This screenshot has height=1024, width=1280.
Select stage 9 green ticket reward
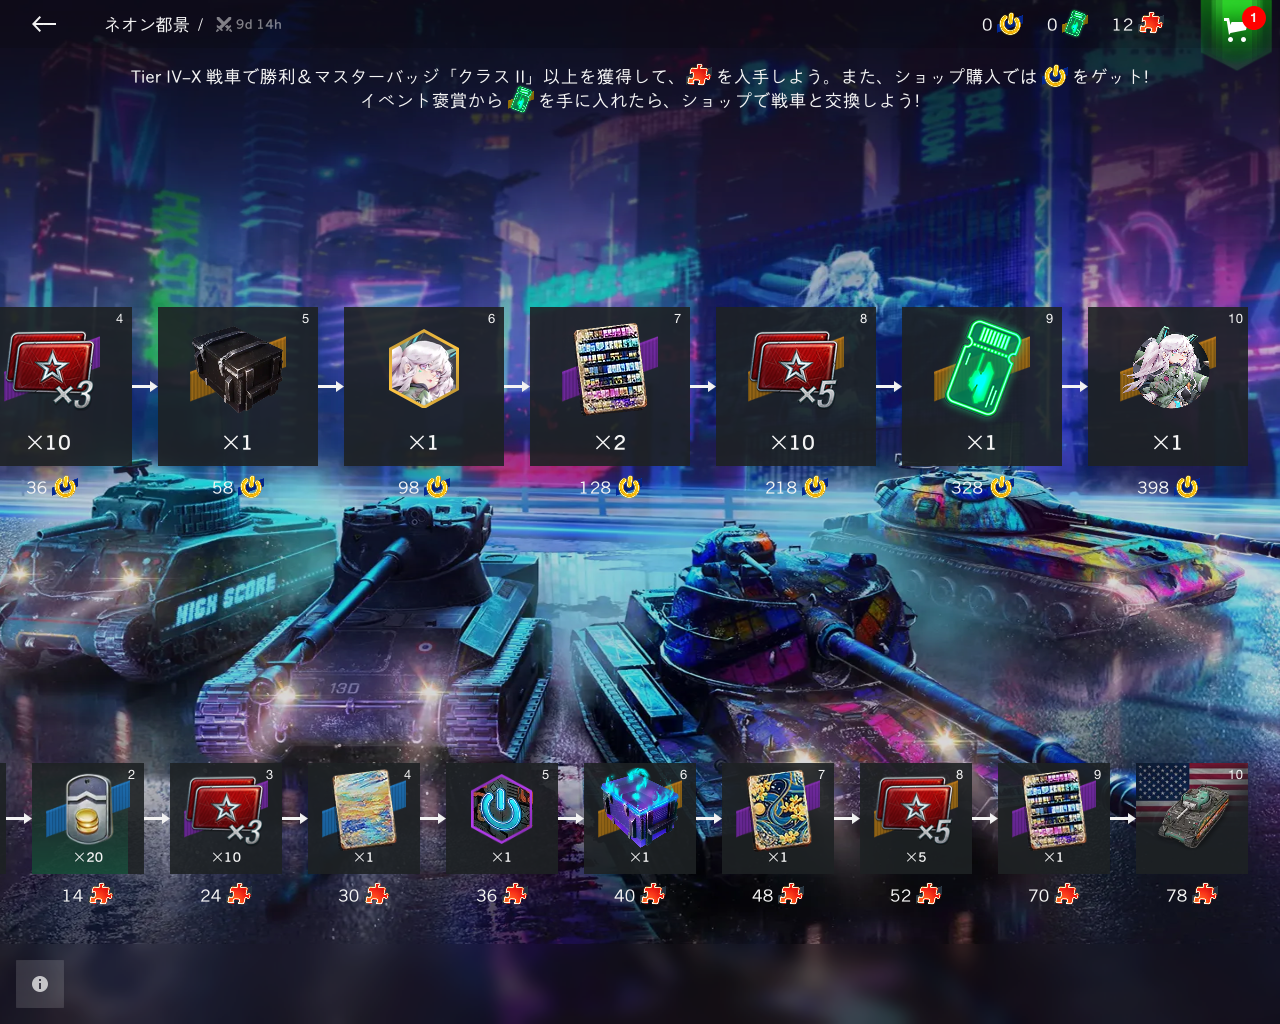point(982,386)
